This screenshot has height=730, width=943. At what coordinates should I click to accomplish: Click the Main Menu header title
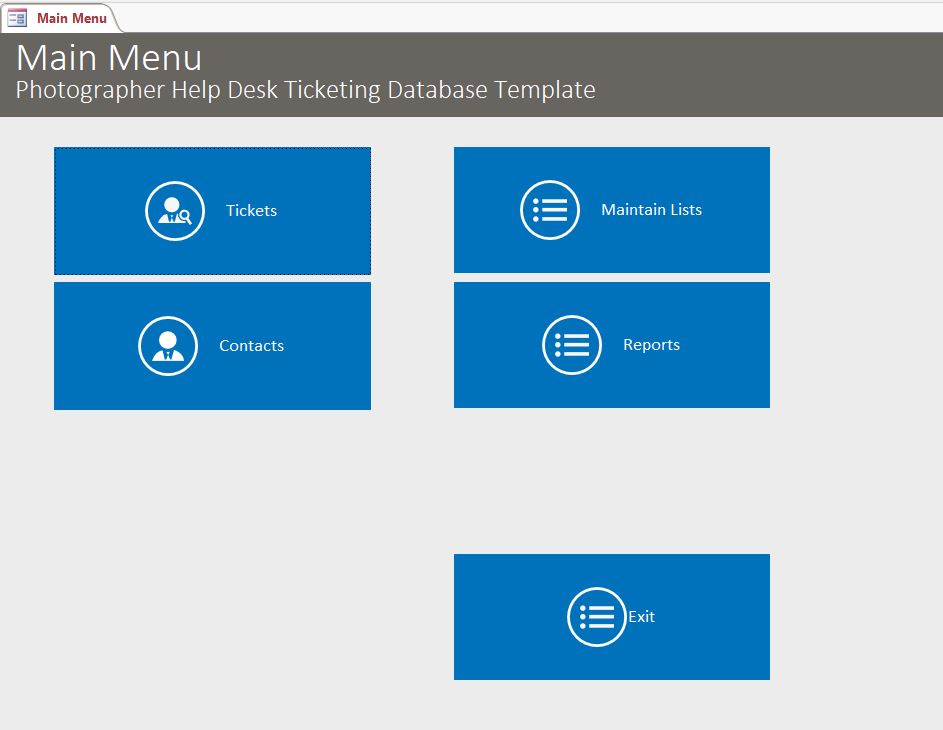[109, 58]
